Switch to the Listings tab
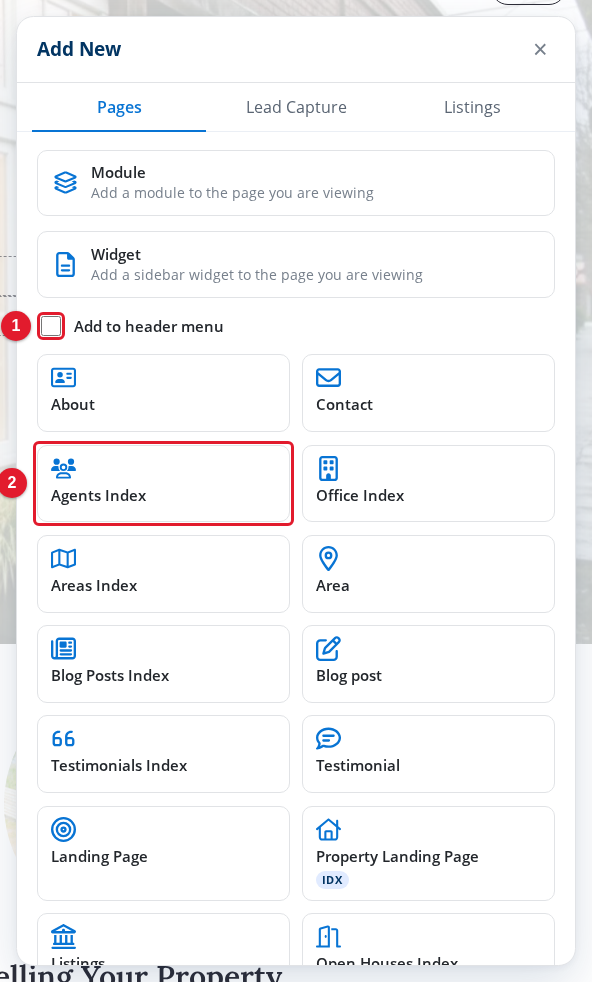The image size is (592, 982). coord(472,108)
